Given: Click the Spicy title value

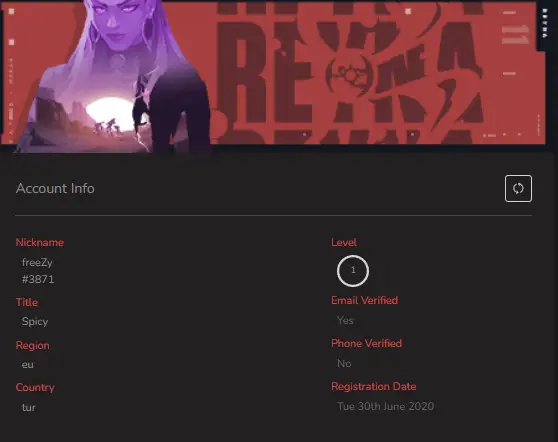Looking at the screenshot, I should 35,322.
